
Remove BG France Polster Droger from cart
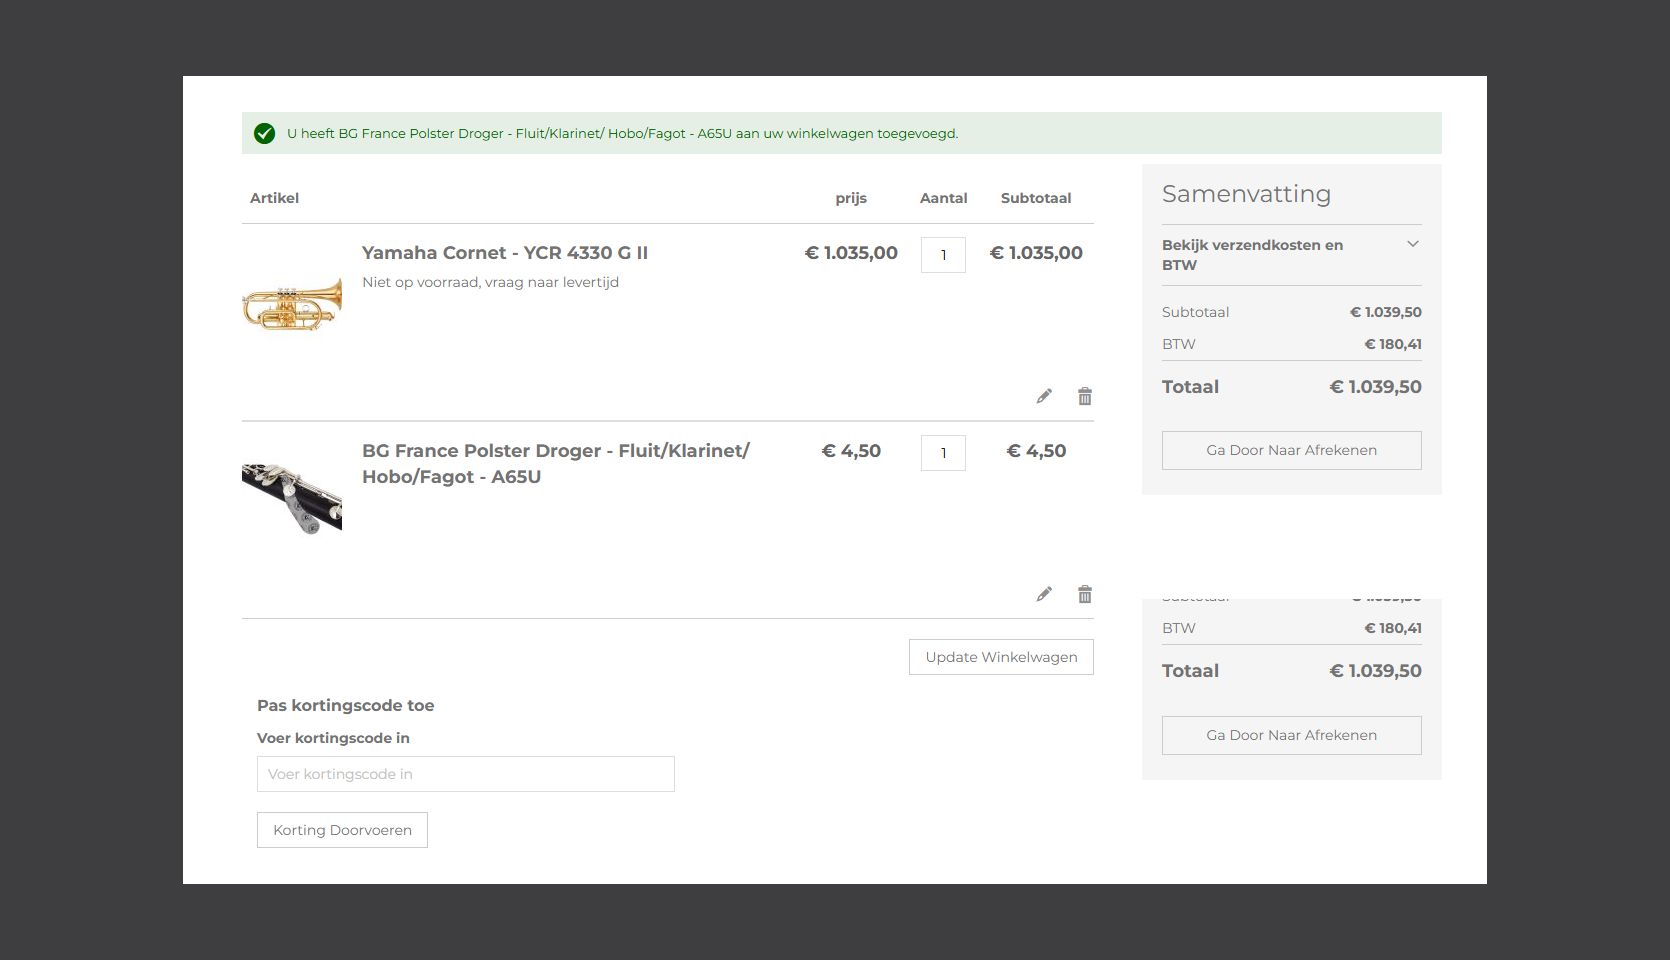(x=1085, y=594)
